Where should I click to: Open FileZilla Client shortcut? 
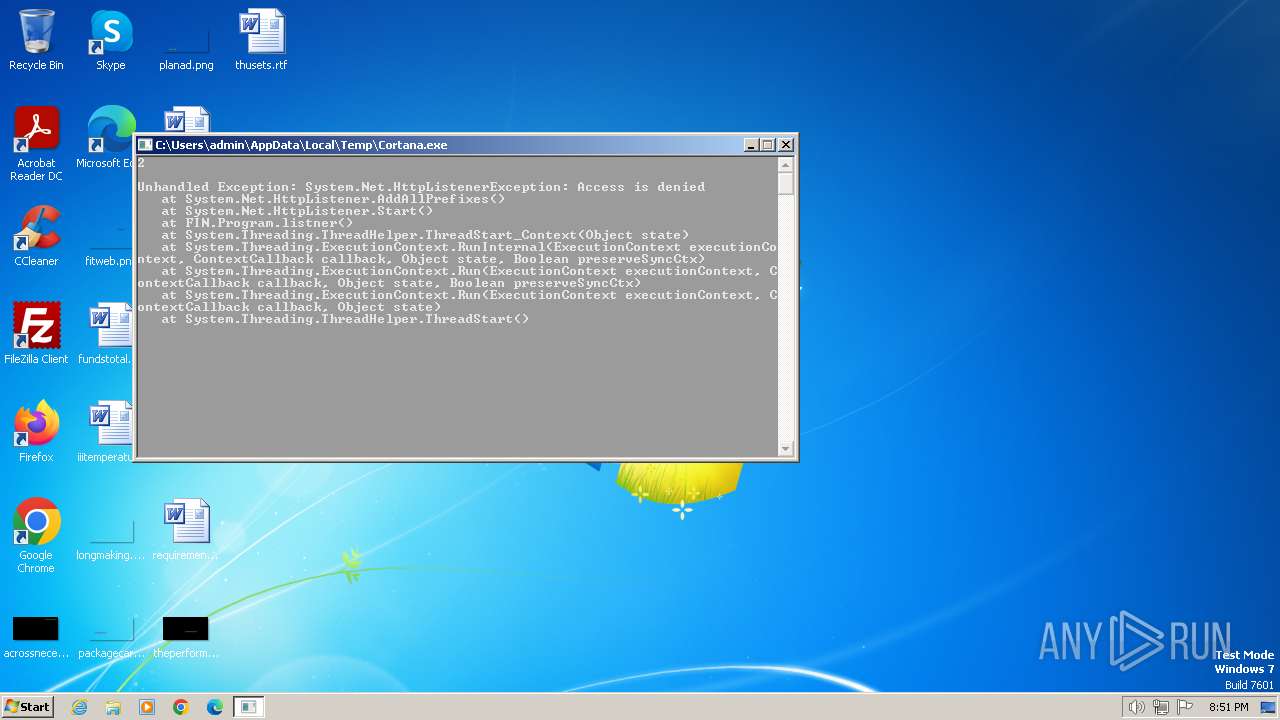(36, 334)
